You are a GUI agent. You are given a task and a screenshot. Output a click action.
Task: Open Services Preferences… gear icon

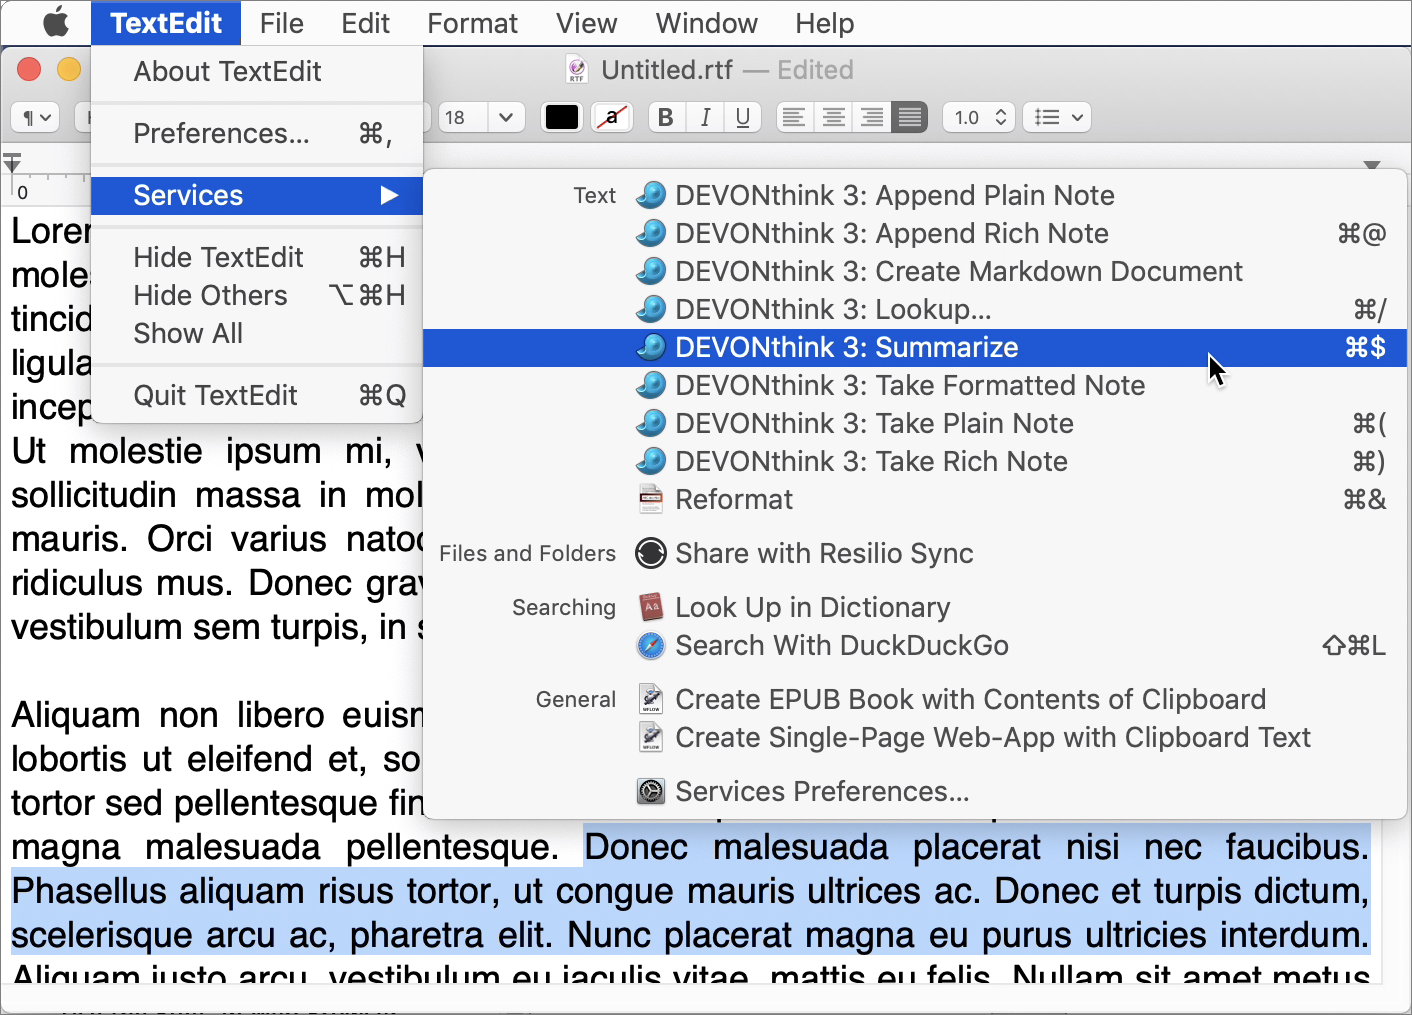point(651,791)
